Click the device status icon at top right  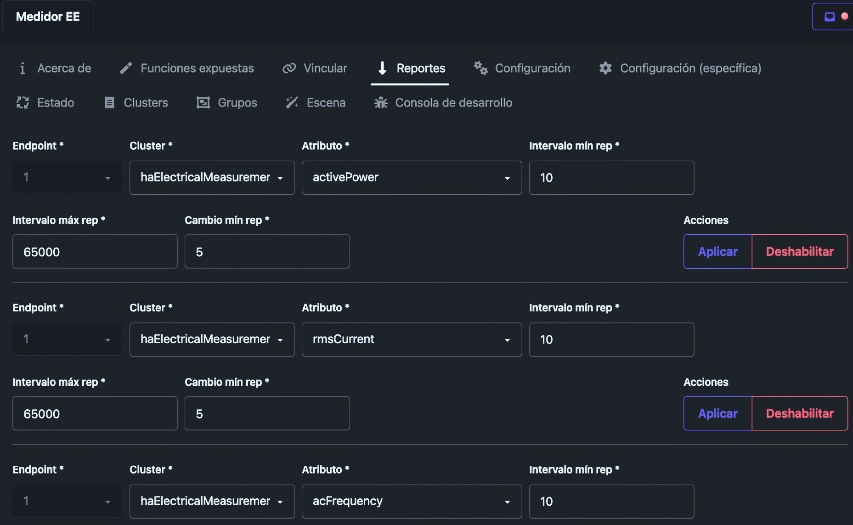point(832,16)
